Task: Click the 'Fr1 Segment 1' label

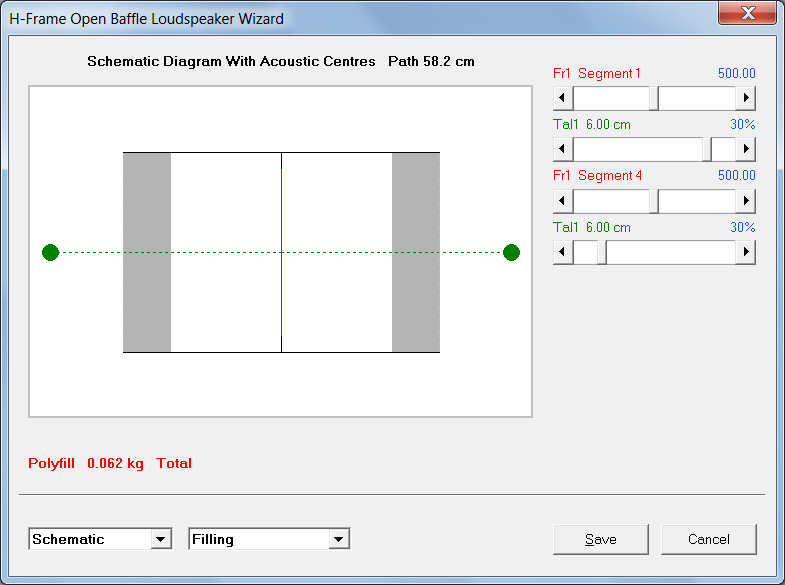Action: point(597,74)
